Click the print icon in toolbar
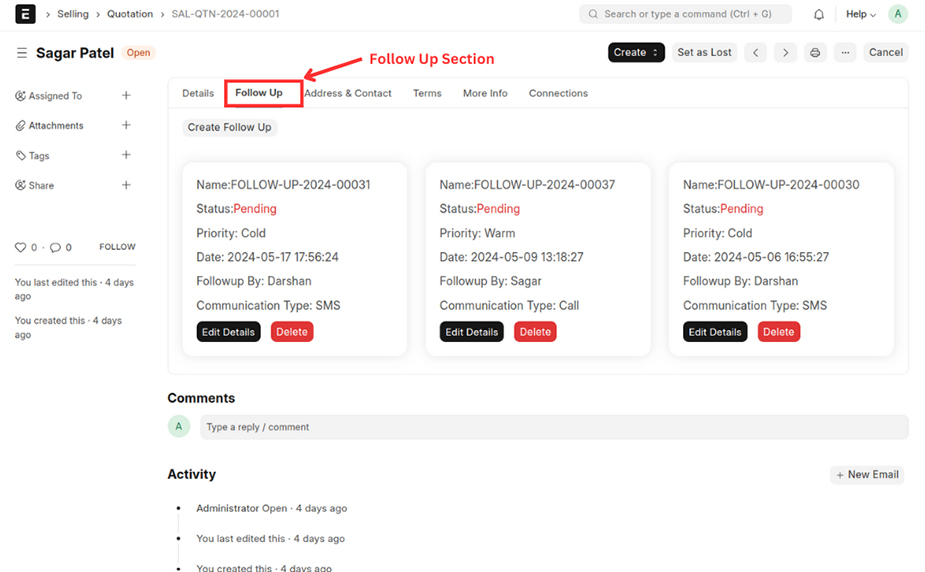Image resolution: width=925 pixels, height=572 pixels. [815, 52]
